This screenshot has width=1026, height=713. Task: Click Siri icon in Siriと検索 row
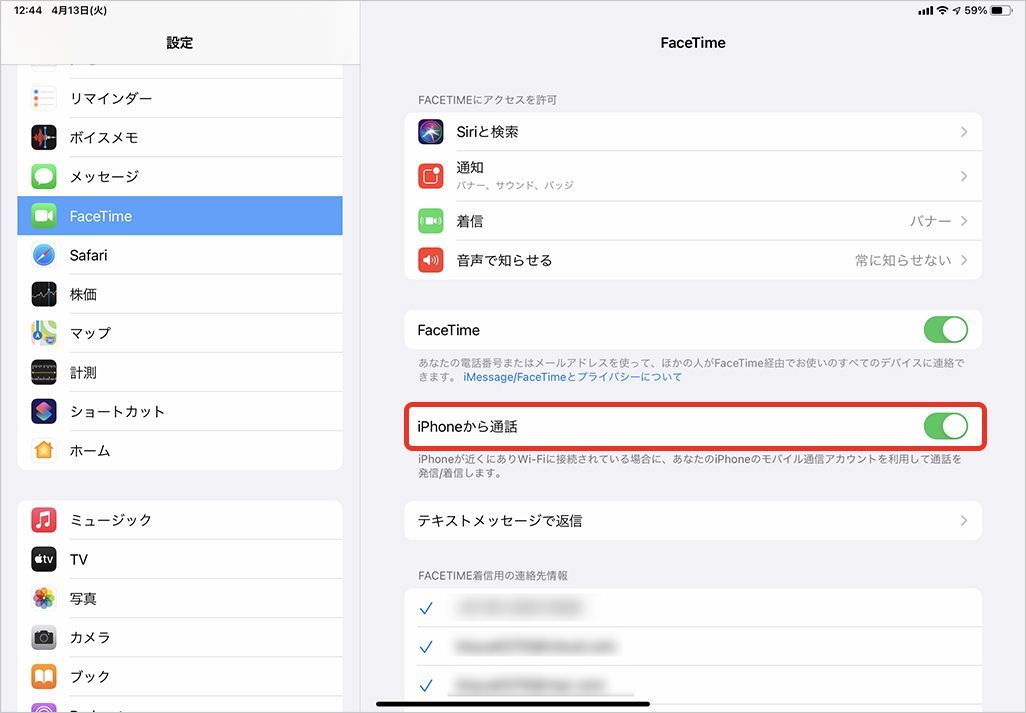[x=431, y=132]
